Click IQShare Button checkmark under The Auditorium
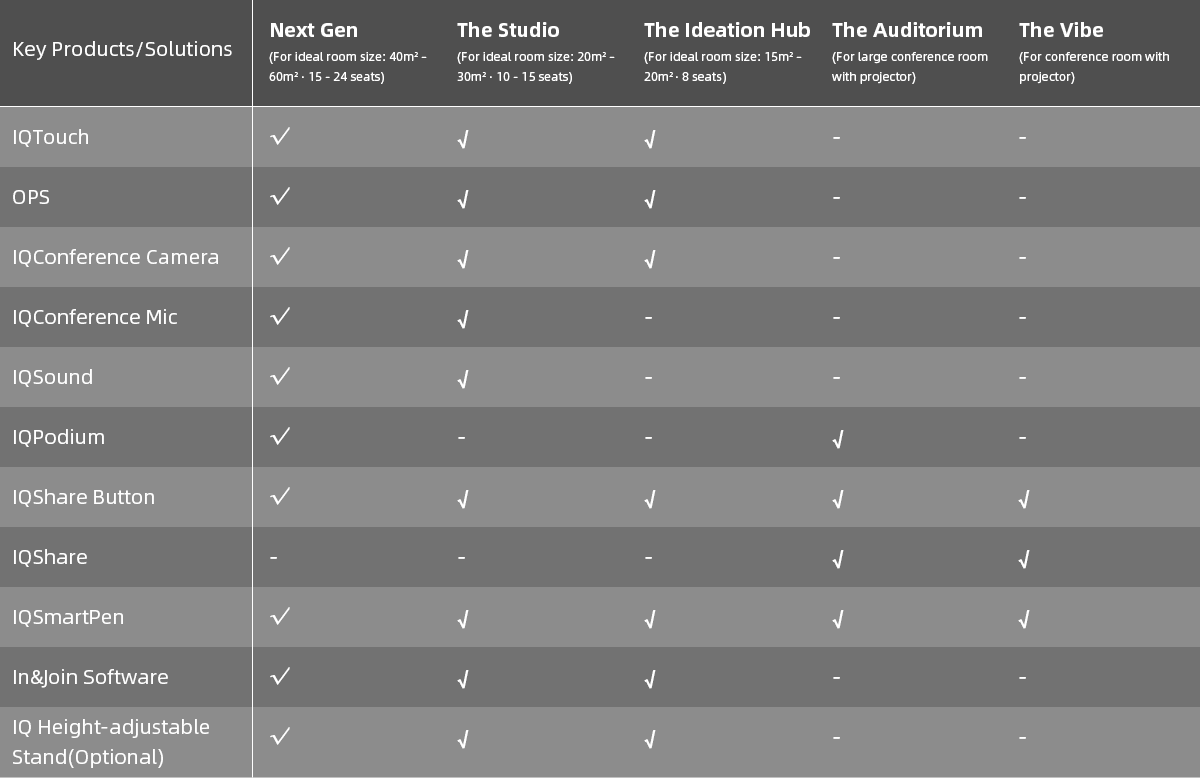This screenshot has width=1200, height=778. tap(838, 499)
